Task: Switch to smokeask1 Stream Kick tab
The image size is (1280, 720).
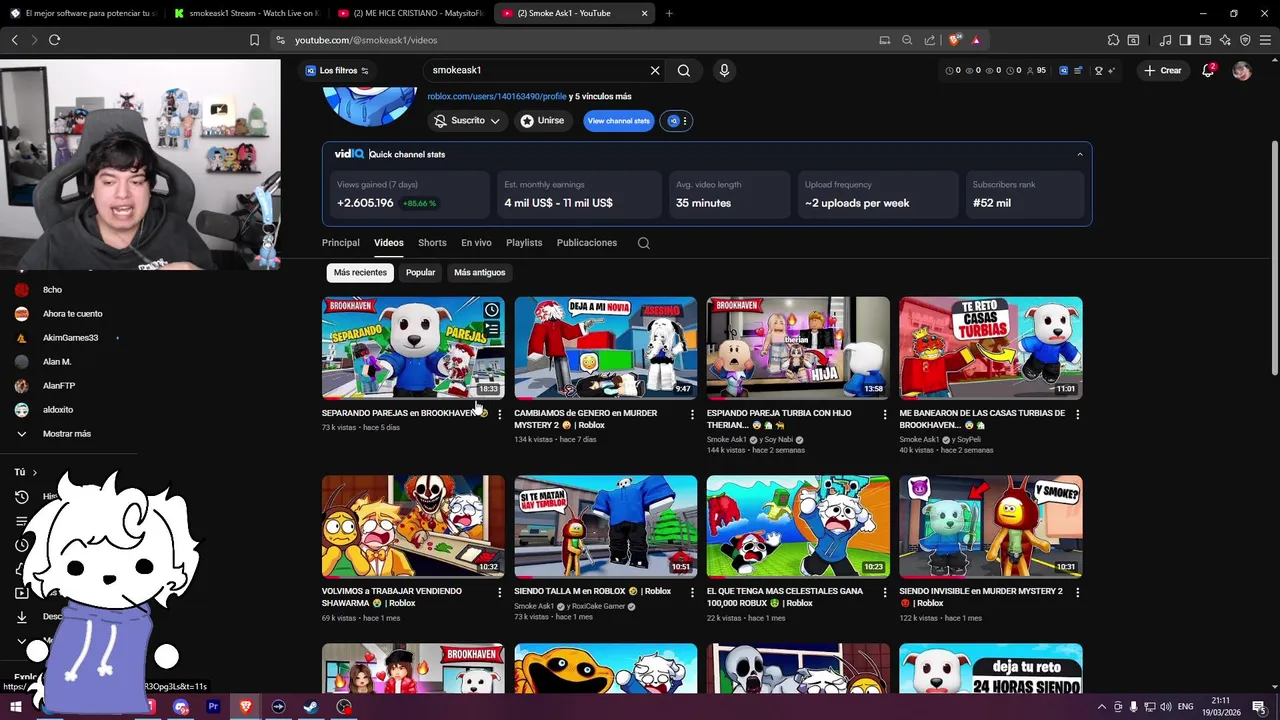Action: [x=245, y=13]
